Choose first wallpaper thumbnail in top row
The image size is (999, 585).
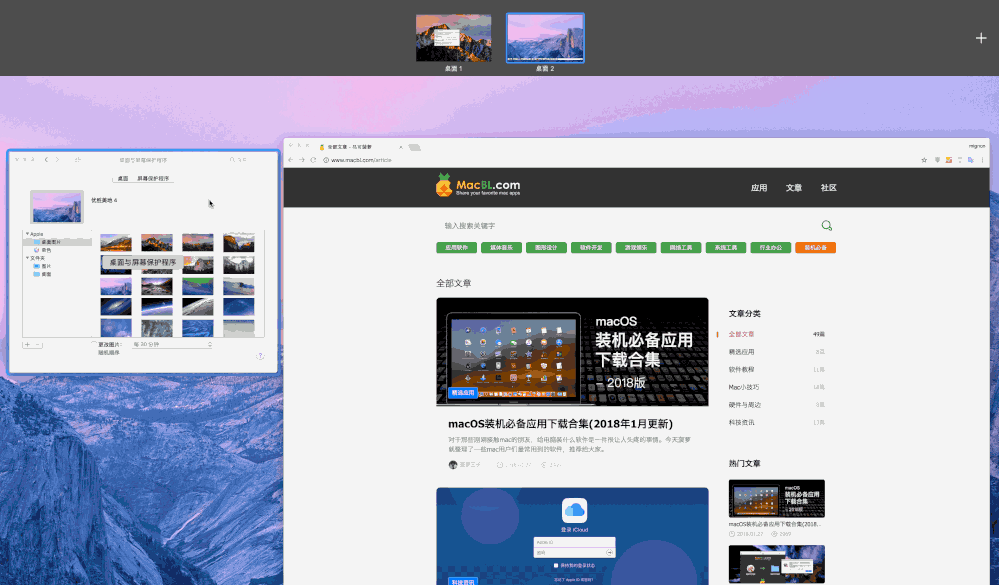pyautogui.click(x=116, y=242)
